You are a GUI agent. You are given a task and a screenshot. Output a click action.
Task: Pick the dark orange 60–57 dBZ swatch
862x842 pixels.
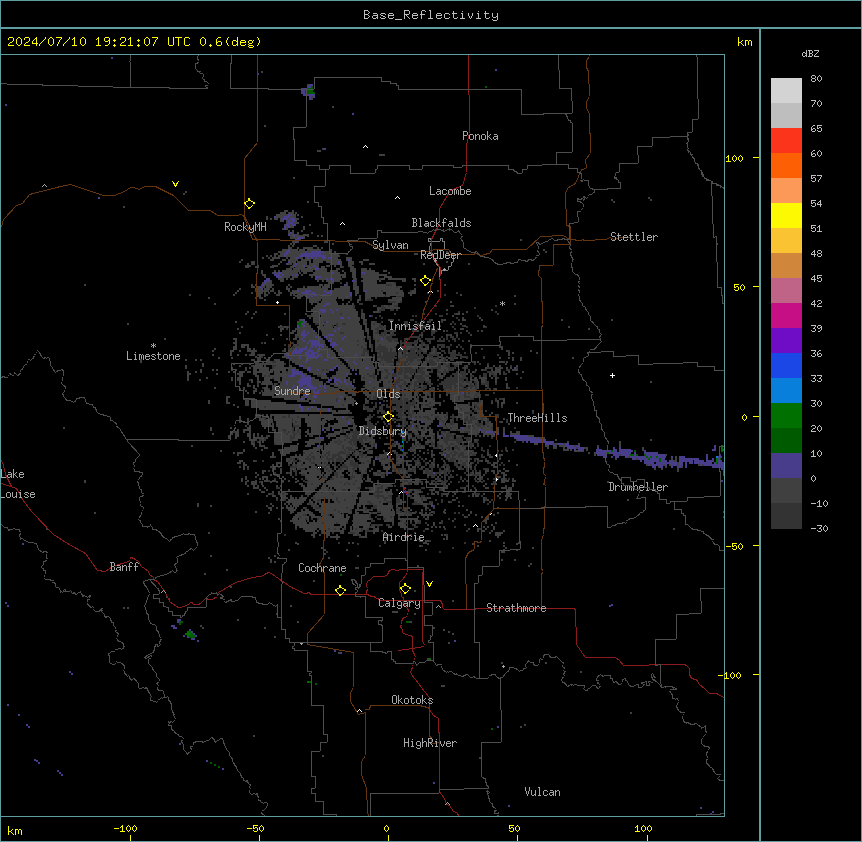[x=786, y=165]
